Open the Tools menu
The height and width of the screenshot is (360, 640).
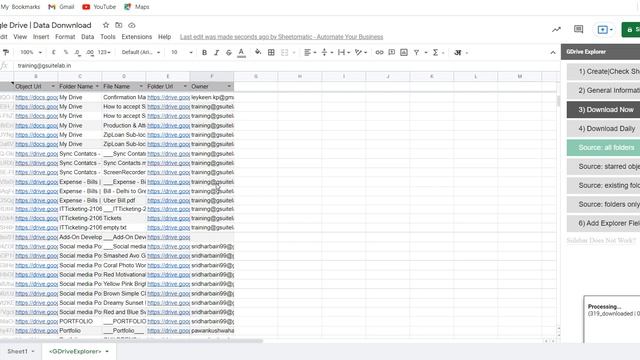108,37
